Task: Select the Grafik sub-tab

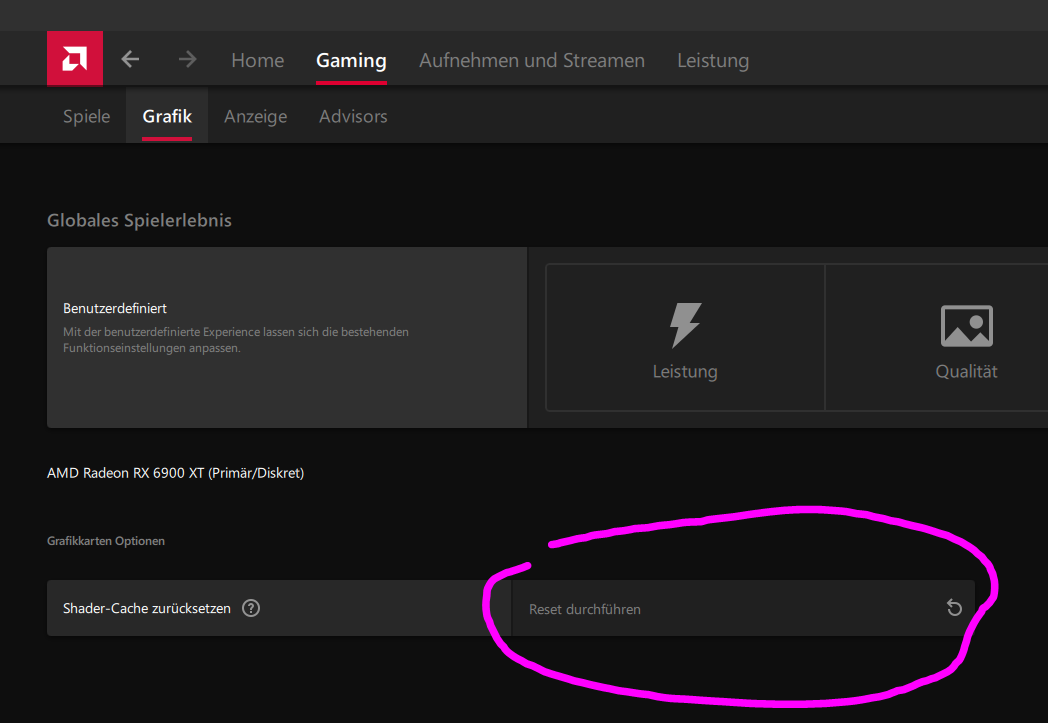Action: 167,116
